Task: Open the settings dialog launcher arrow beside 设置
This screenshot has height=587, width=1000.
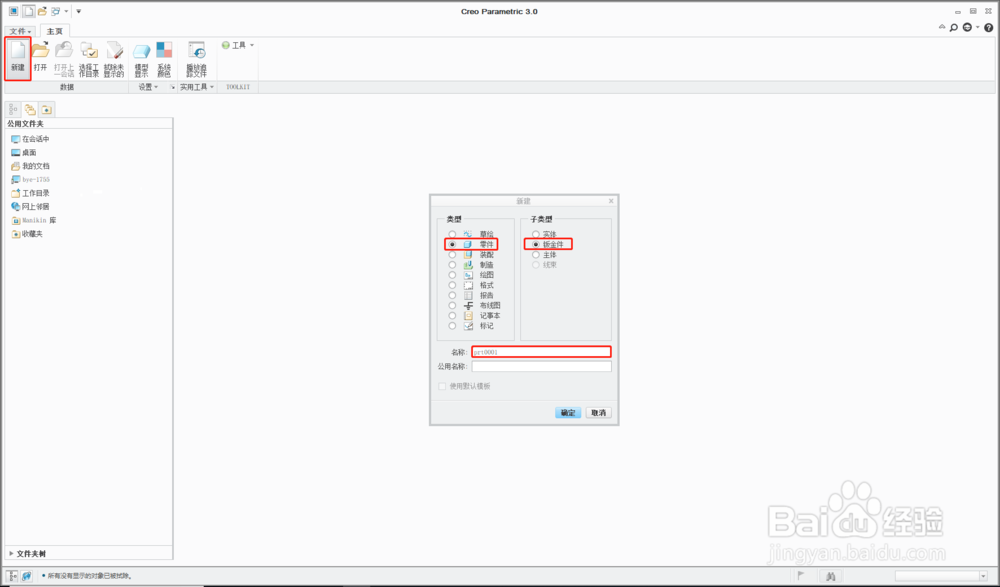Action: [172, 87]
